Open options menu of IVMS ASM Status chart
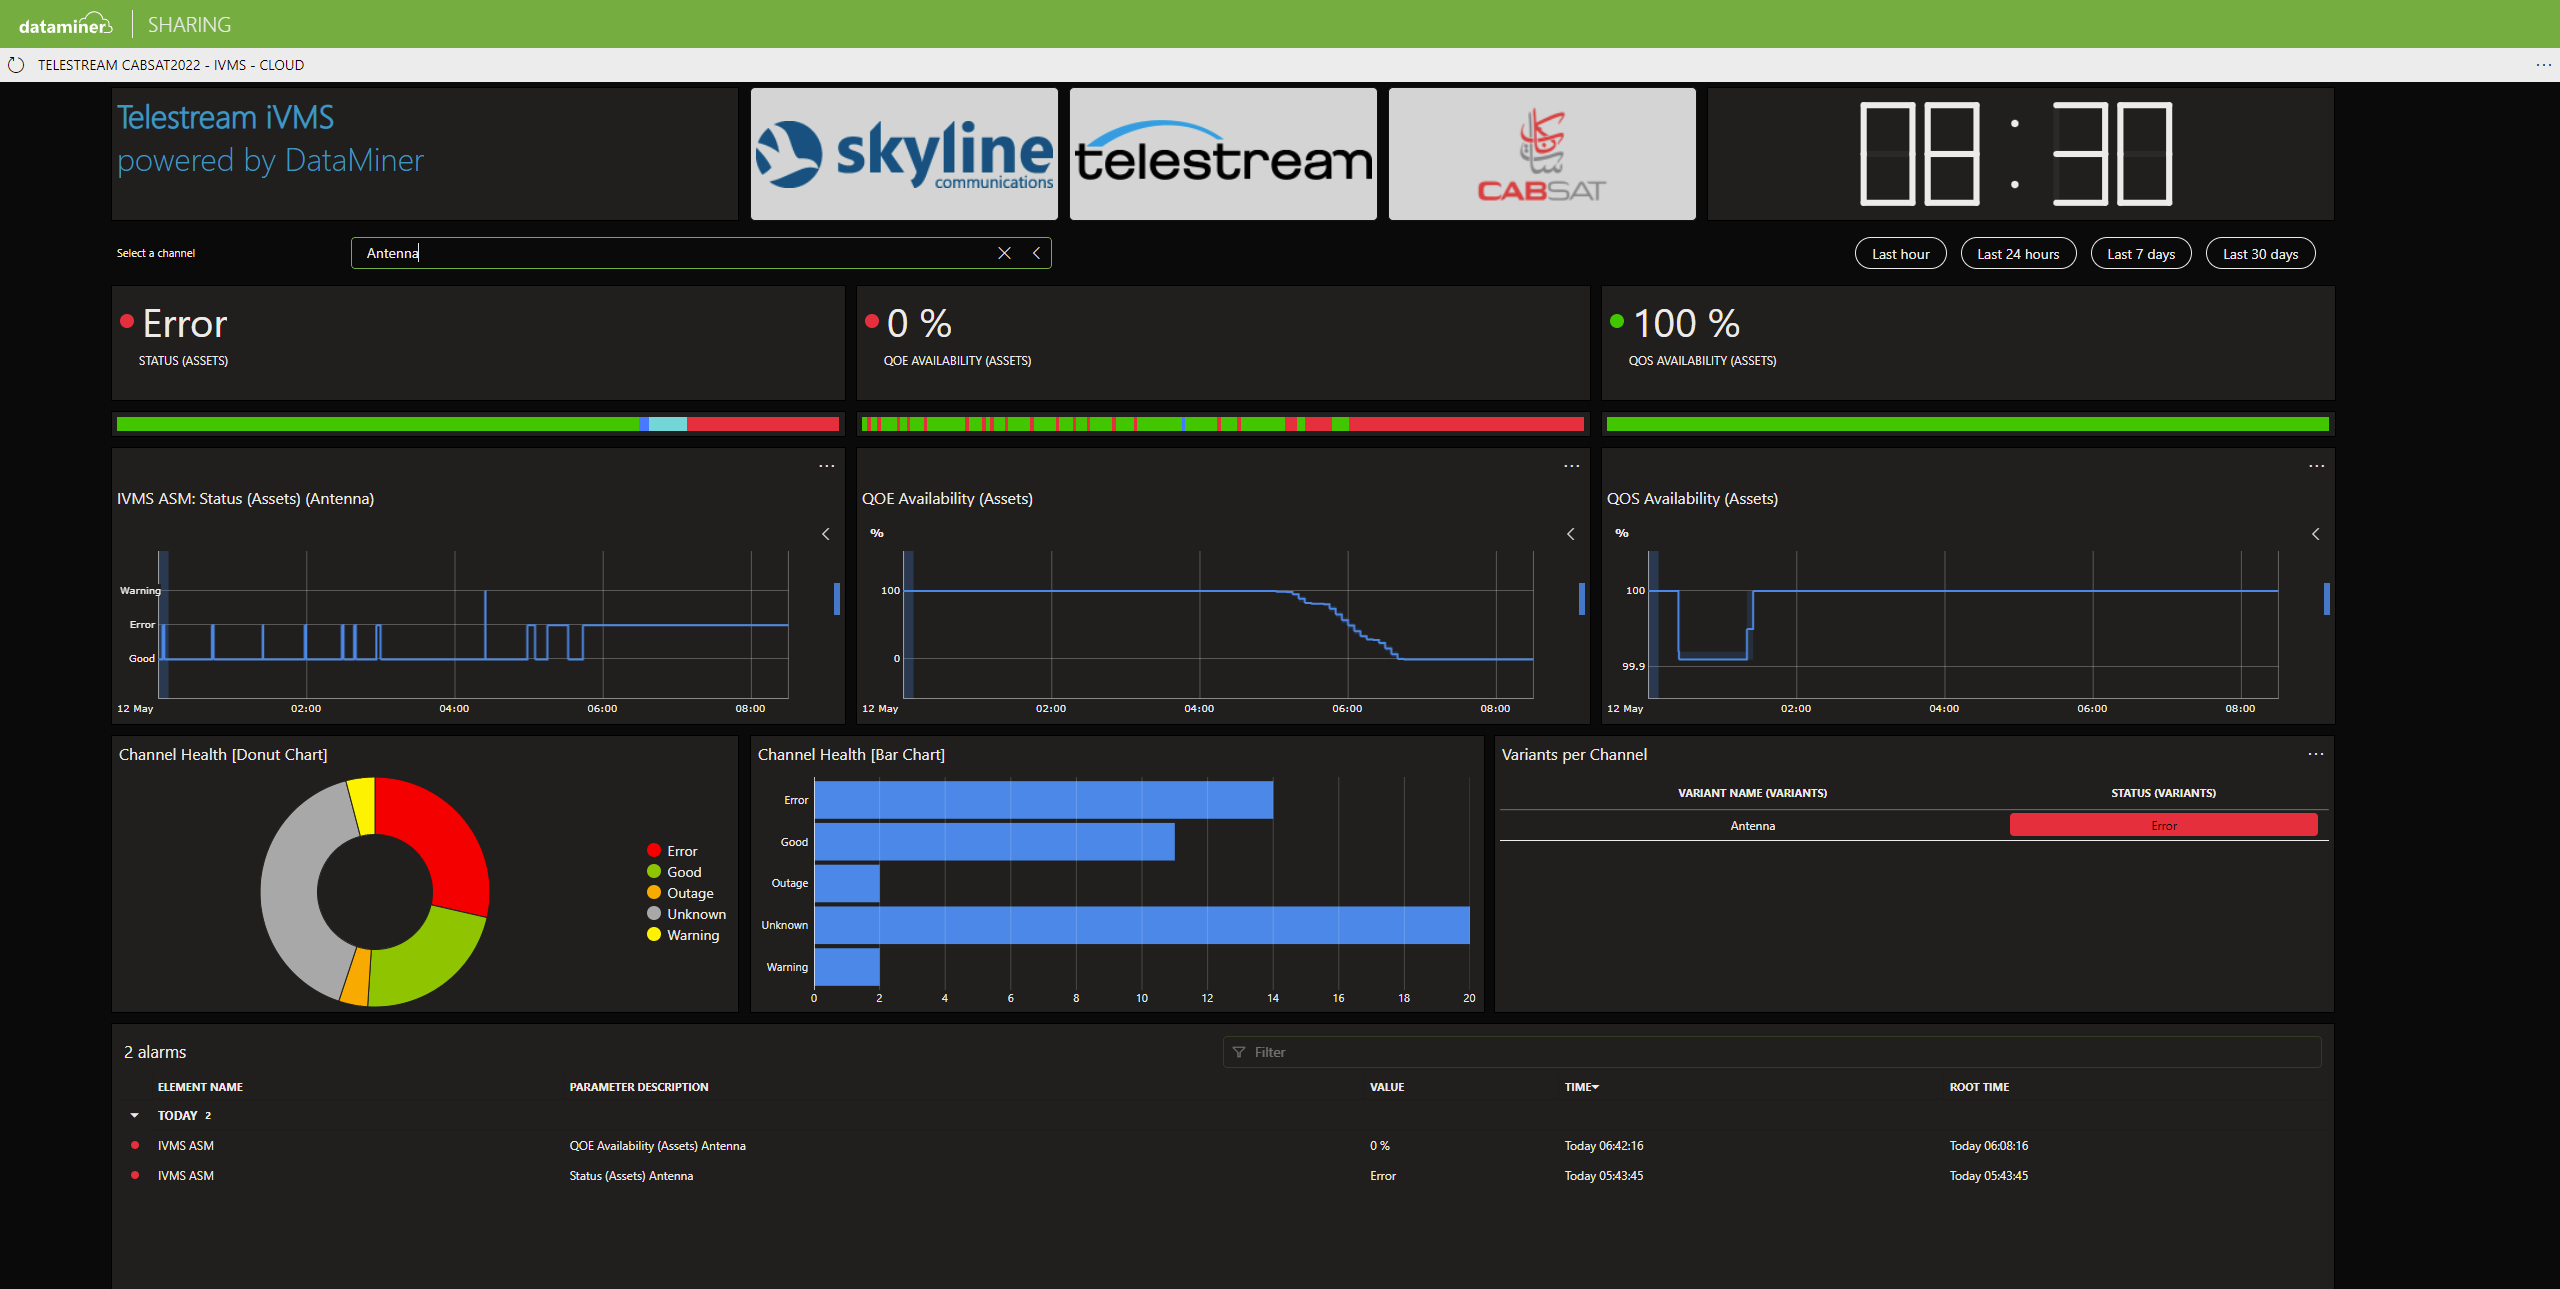The width and height of the screenshot is (2560, 1289). [x=826, y=466]
